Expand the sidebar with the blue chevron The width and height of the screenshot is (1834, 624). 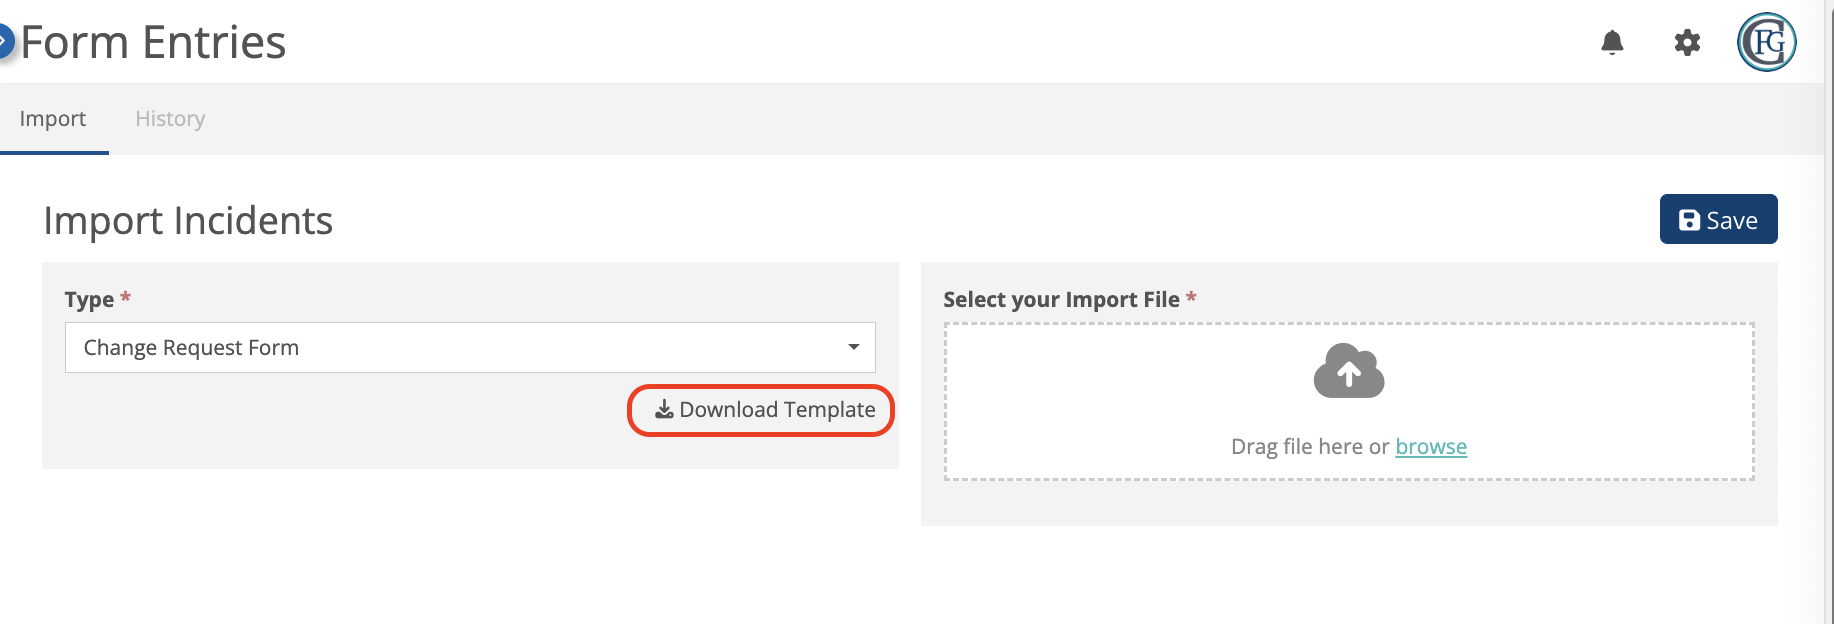tap(5, 41)
